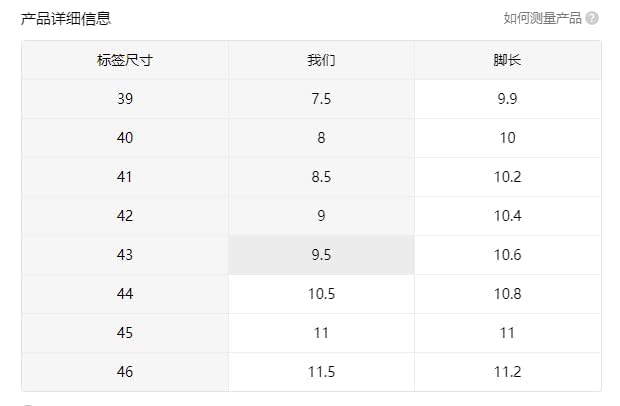Click foot length 10.8 cell
Viewport: 620px width, 406px height.
point(507,294)
